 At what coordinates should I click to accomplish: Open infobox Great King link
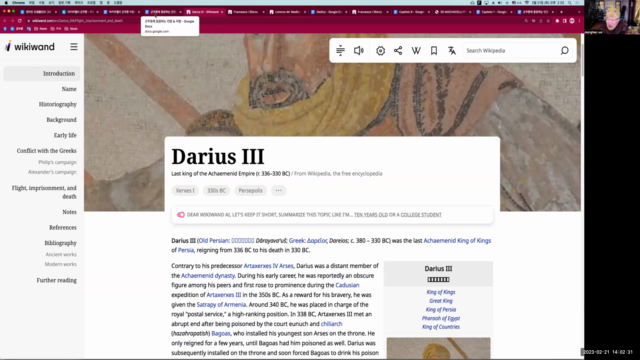[441, 301]
